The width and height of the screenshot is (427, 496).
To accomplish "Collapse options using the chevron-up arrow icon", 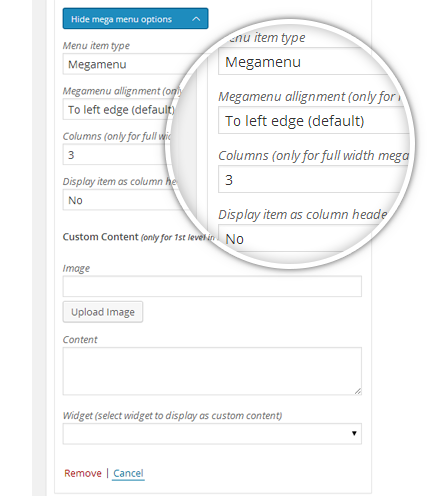I will click(x=196, y=19).
